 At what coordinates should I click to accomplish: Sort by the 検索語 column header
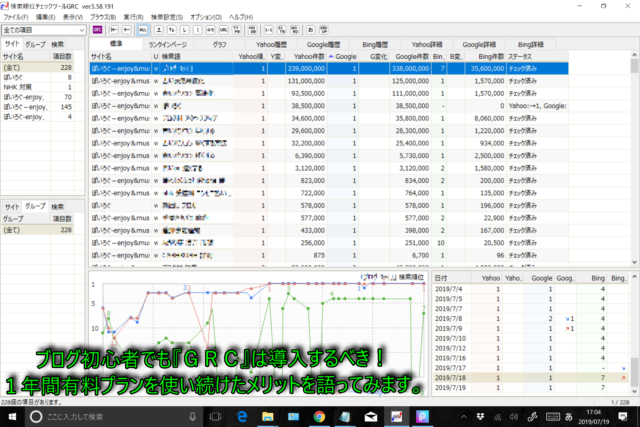click(196, 56)
